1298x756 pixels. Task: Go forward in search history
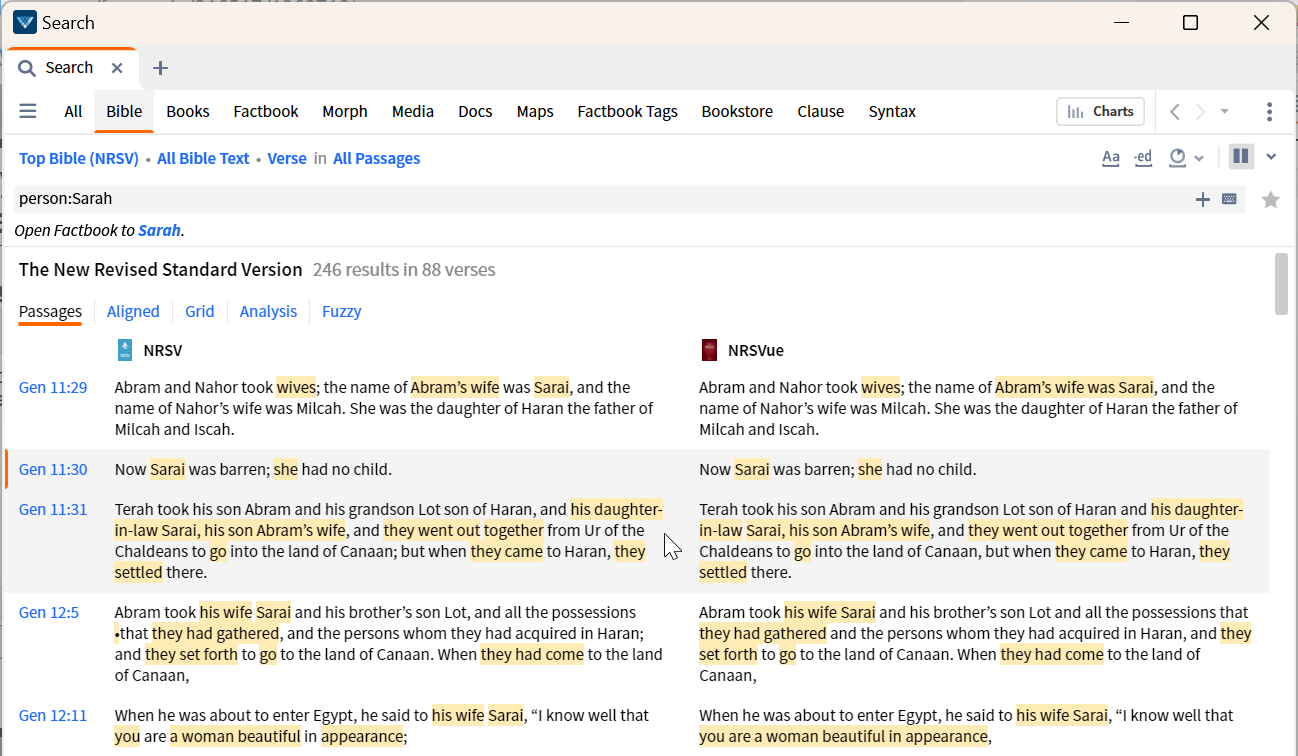click(x=1201, y=111)
